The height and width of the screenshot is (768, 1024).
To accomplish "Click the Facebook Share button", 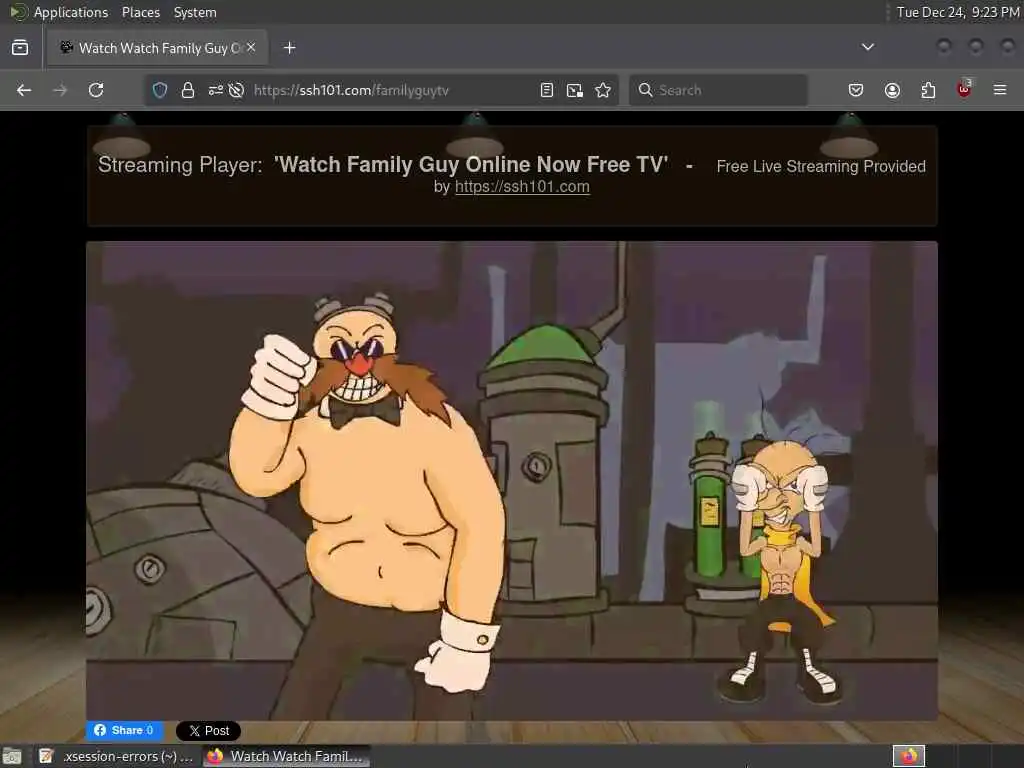I will click(x=124, y=730).
